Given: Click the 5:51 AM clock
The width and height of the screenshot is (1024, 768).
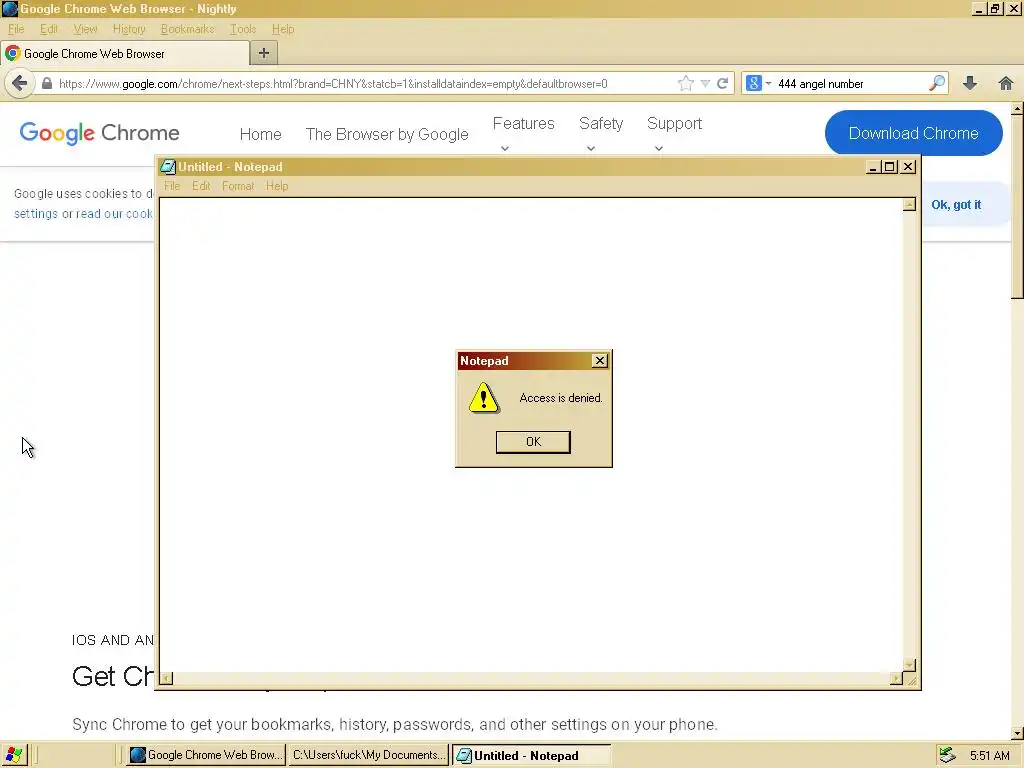Looking at the screenshot, I should pos(989,756).
